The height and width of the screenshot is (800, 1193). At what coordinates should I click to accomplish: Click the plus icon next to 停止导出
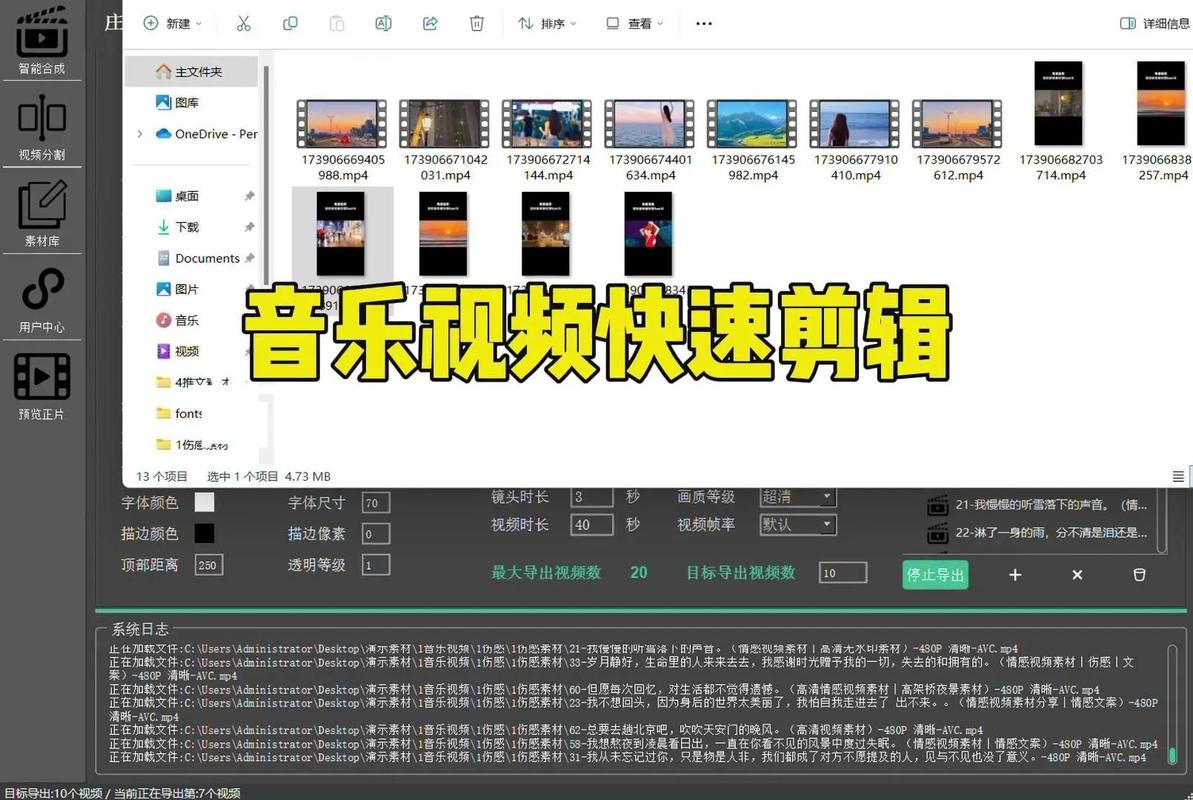1014,575
